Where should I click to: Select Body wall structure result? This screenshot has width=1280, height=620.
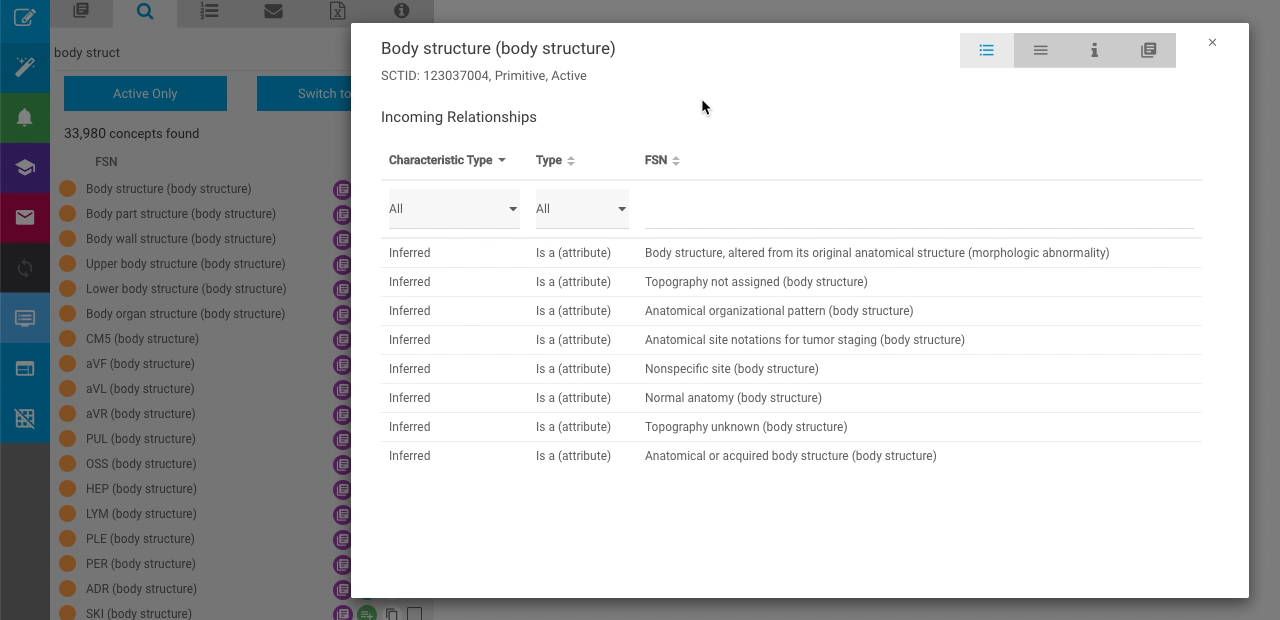click(x=180, y=239)
